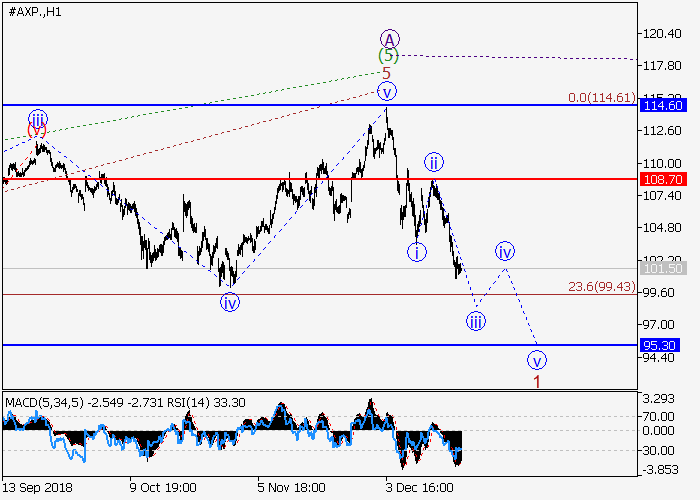
Task: Select the green (5) wave label
Action: (386, 55)
